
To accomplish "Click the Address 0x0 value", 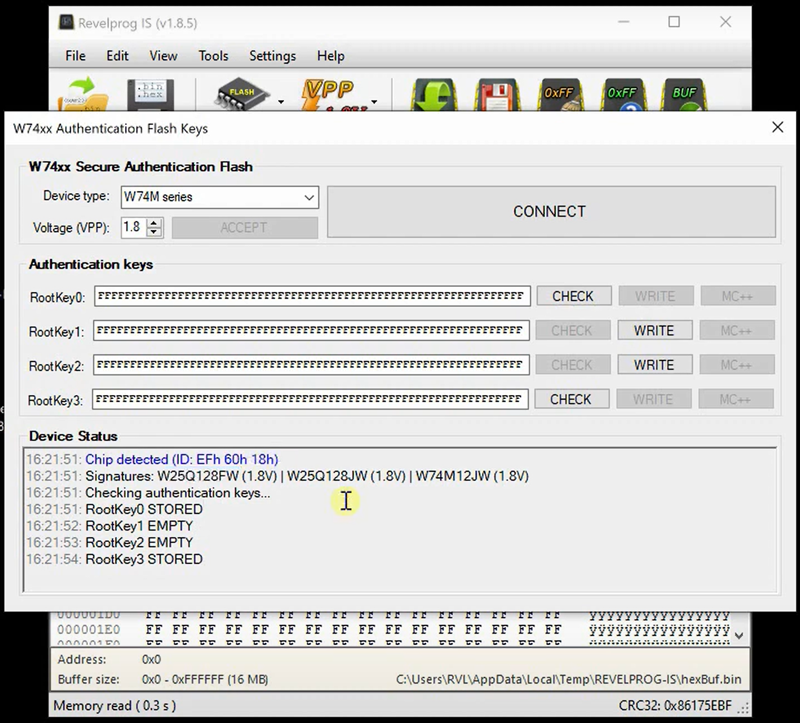I will pyautogui.click(x=152, y=660).
